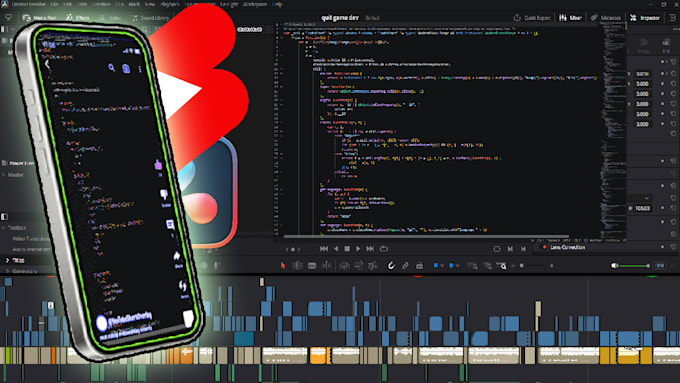Expand the Inspector to full height

tap(672, 18)
